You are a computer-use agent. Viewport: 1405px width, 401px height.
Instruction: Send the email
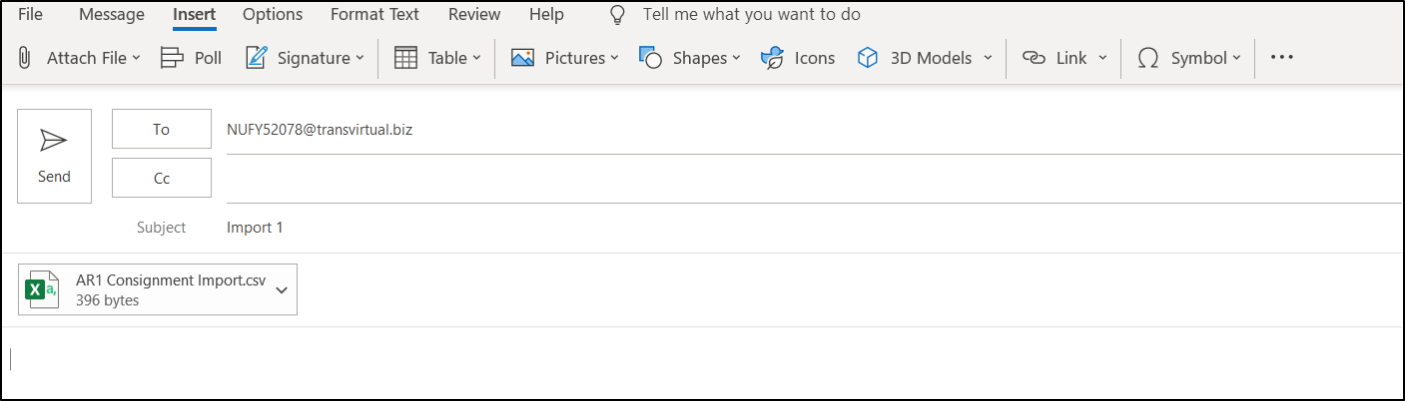point(54,156)
